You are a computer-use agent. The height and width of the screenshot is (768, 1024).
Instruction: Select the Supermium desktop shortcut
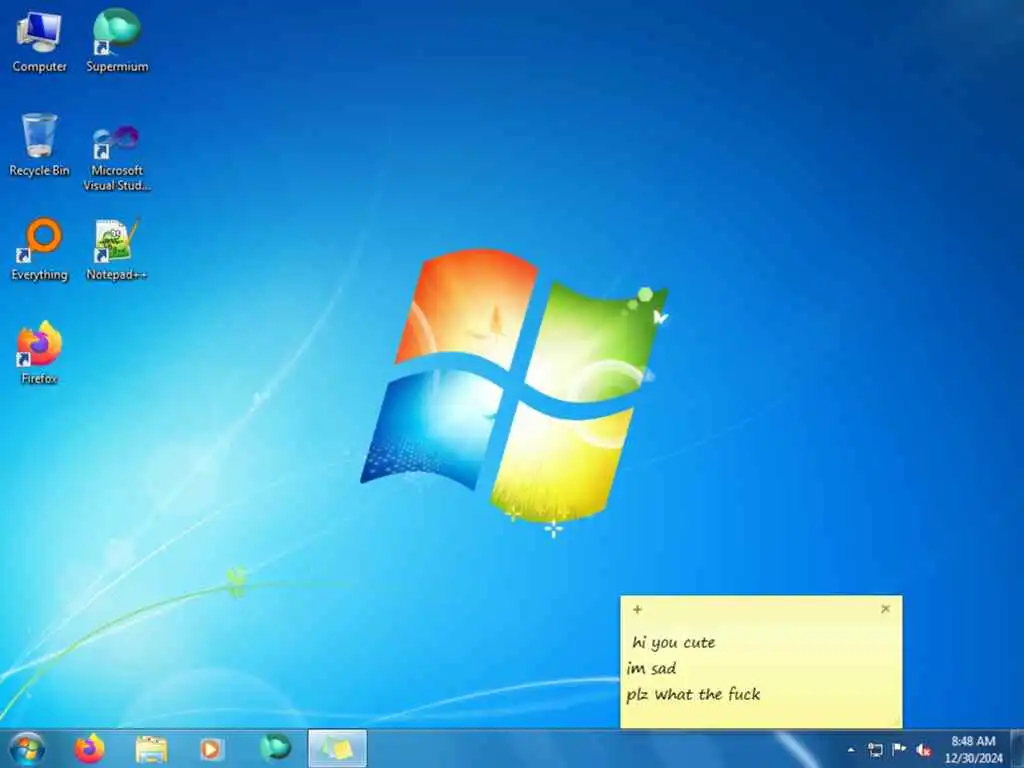[117, 41]
